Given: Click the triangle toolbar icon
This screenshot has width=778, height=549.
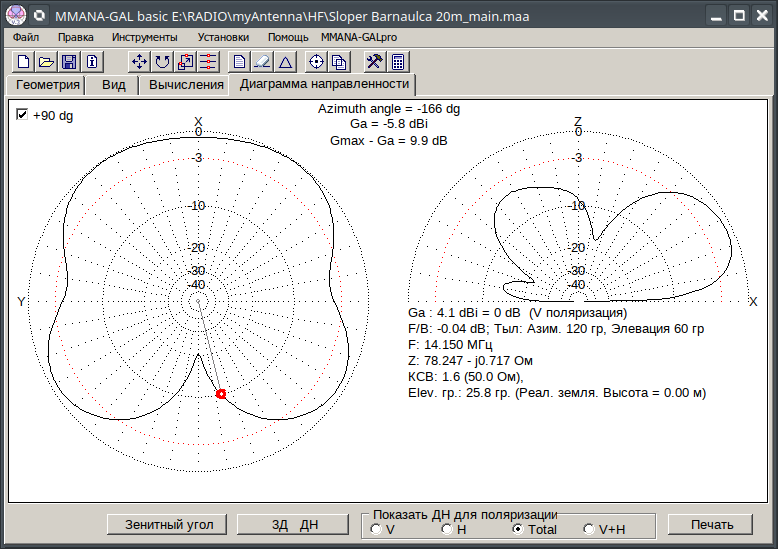Looking at the screenshot, I should [x=285, y=61].
